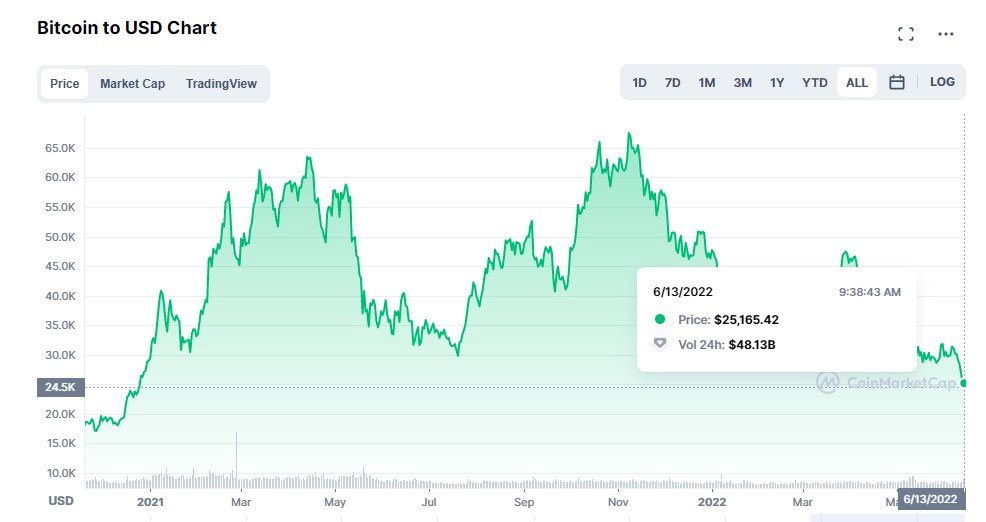Viewport: 986px width, 522px height.
Task: Open the fullscreen chart view icon
Action: pos(906,34)
